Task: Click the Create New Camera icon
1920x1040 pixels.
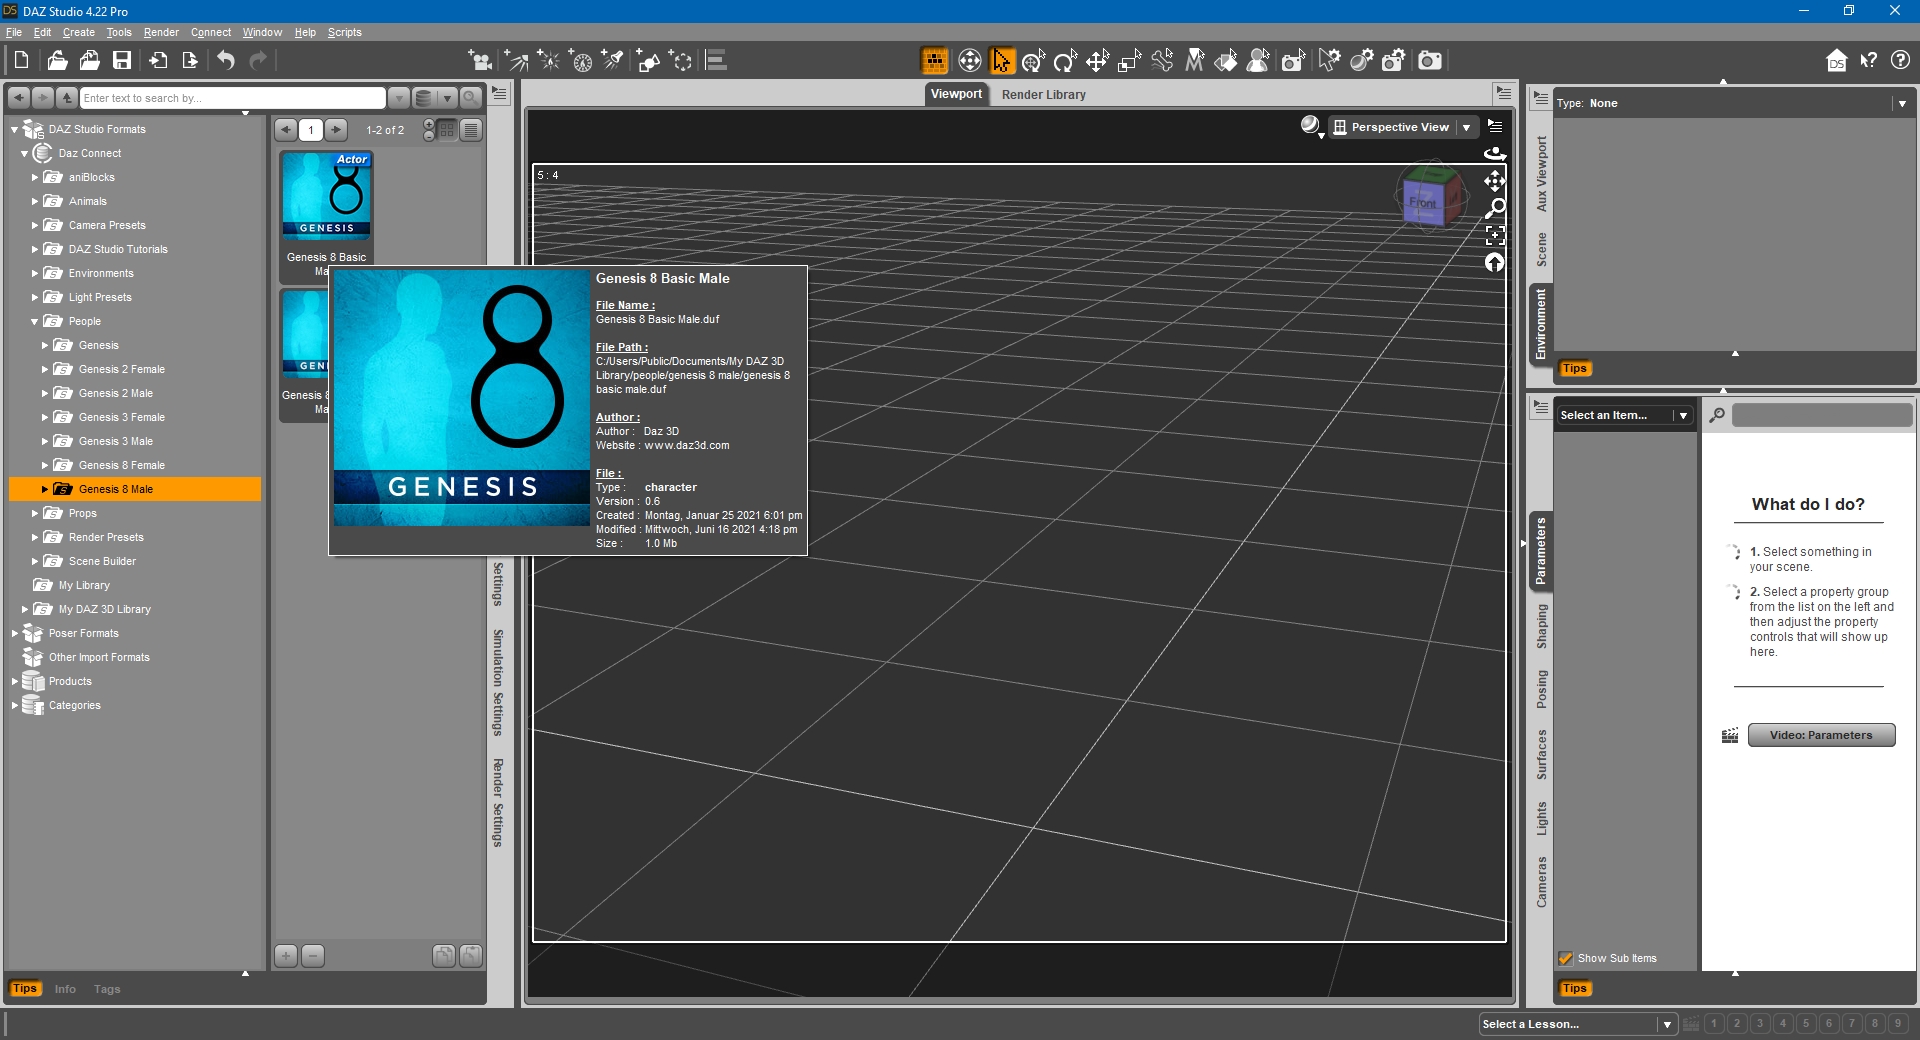Action: coord(481,61)
